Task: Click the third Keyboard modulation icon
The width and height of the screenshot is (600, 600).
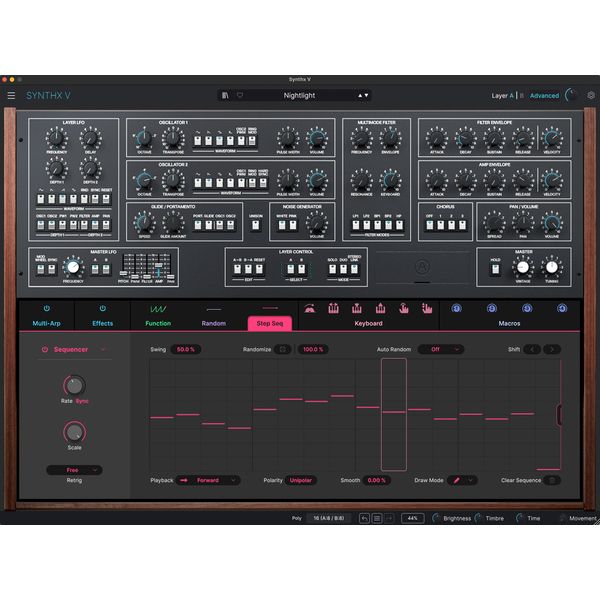Action: pyautogui.click(x=357, y=308)
